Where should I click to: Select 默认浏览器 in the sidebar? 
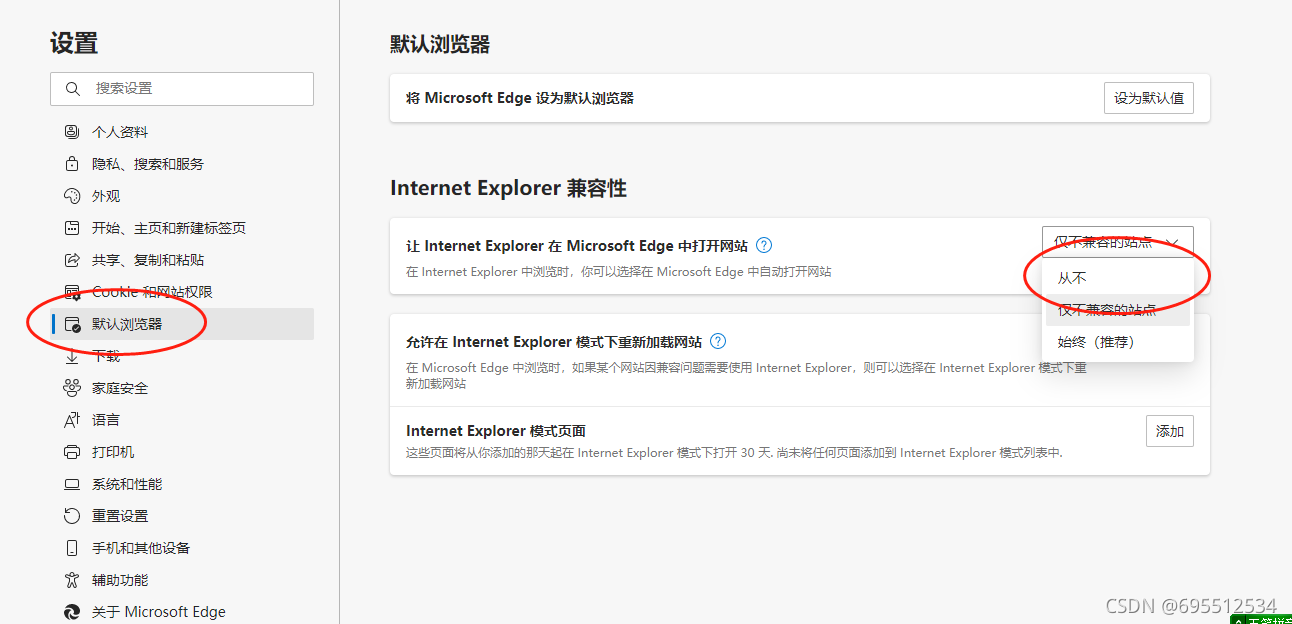(x=182, y=324)
